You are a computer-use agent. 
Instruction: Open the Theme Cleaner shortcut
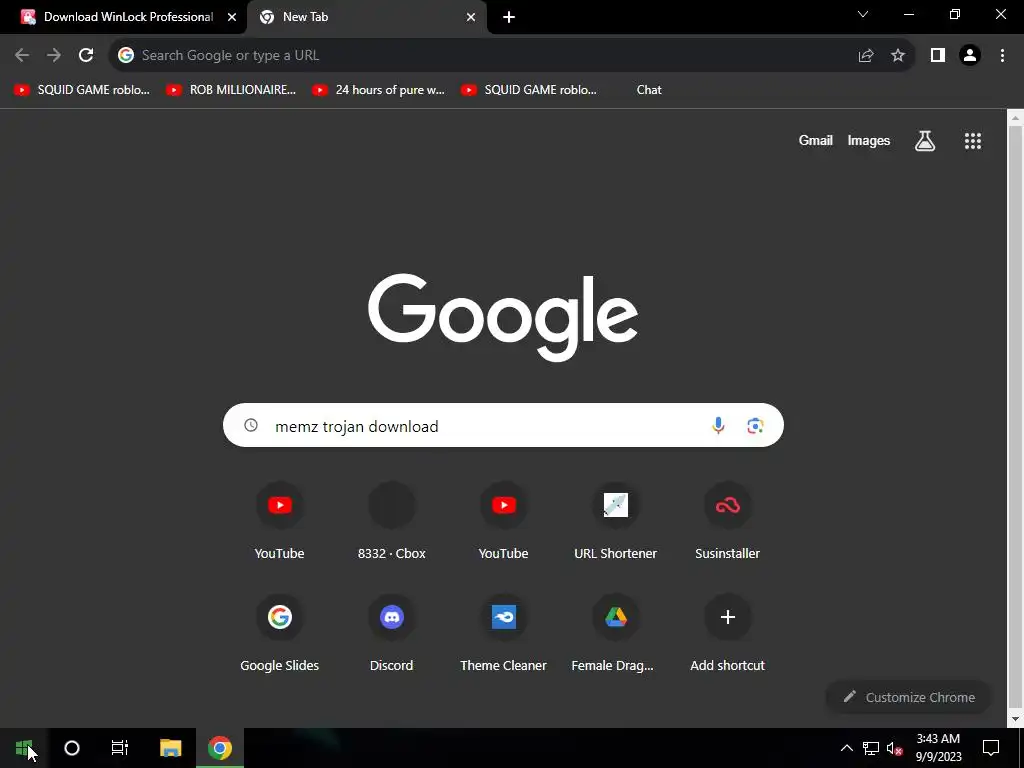click(x=504, y=633)
